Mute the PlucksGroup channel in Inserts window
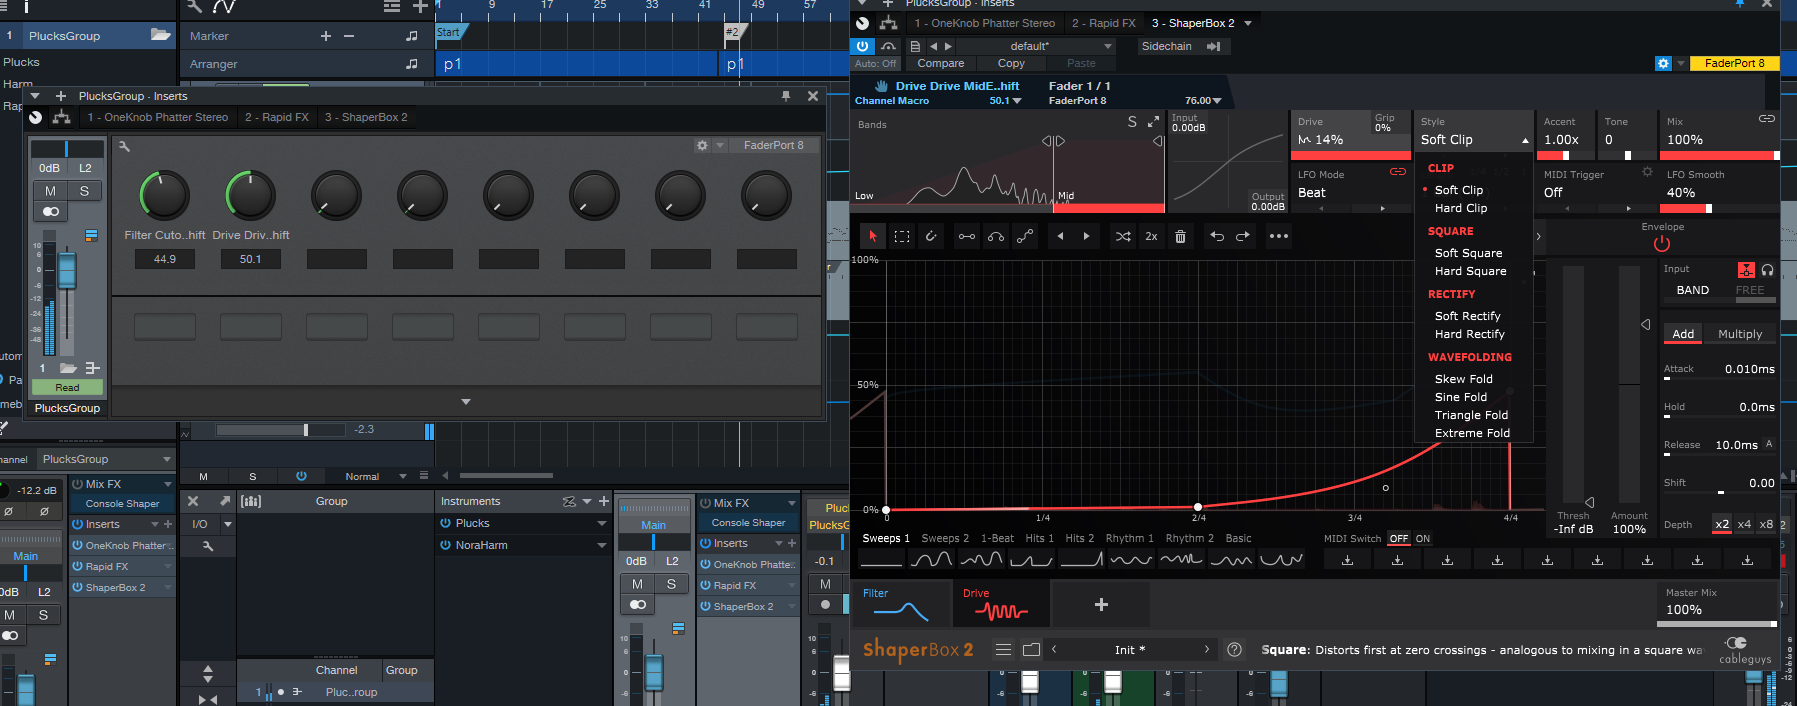This screenshot has width=1797, height=706. point(50,191)
